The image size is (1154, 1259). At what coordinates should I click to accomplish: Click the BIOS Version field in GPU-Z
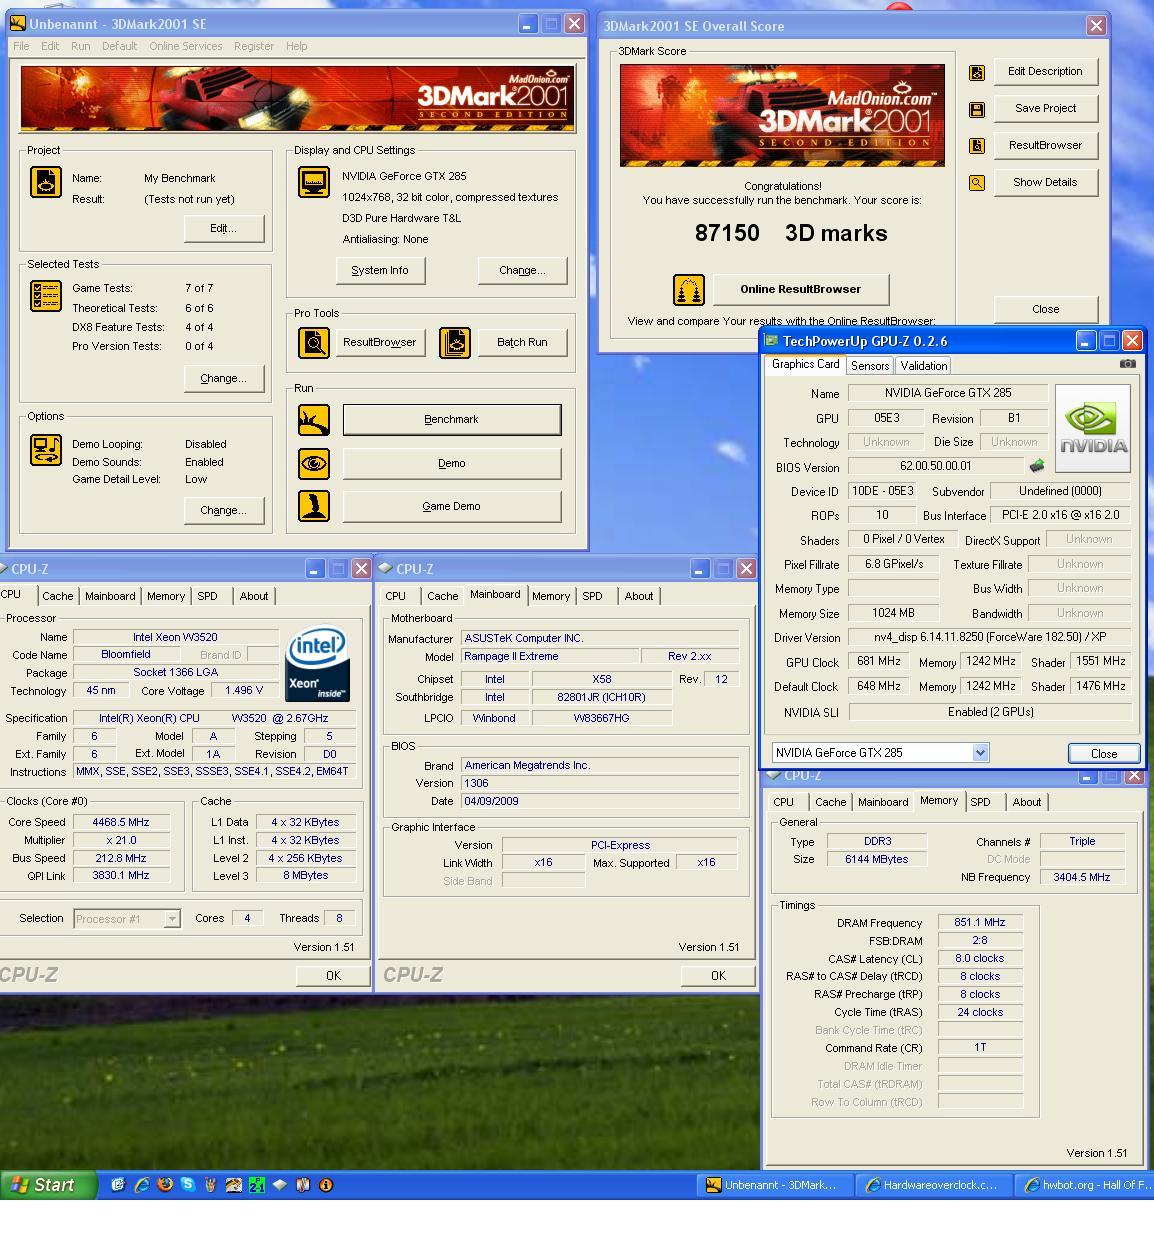(936, 466)
